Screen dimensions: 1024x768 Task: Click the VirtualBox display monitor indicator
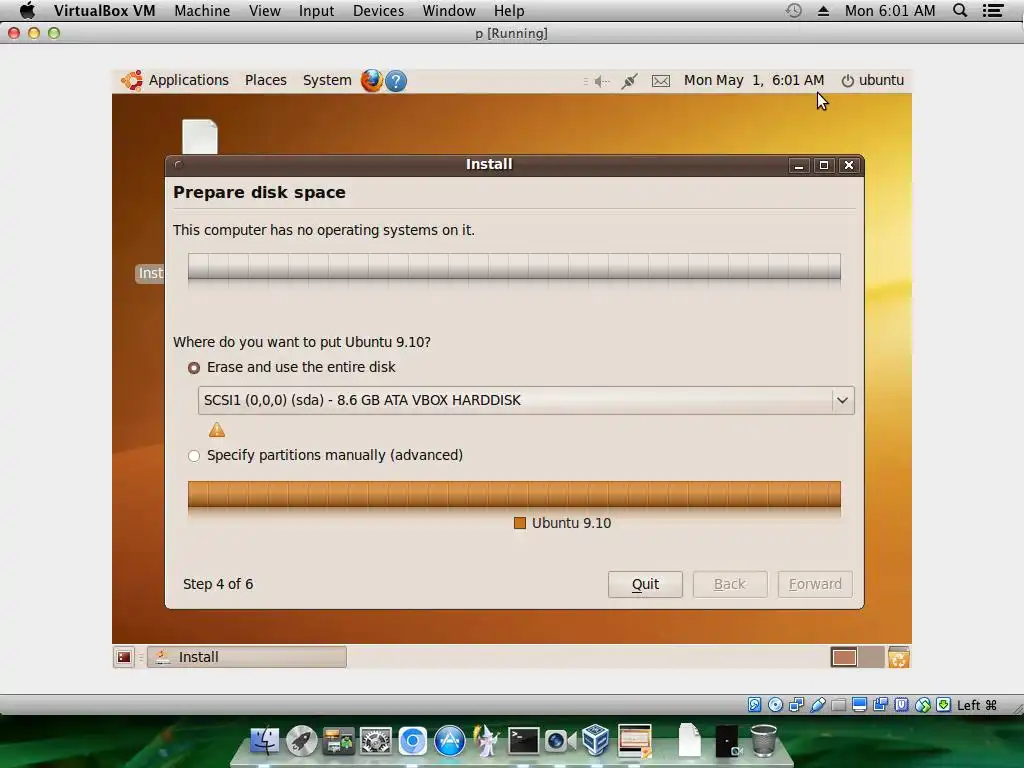pos(859,705)
